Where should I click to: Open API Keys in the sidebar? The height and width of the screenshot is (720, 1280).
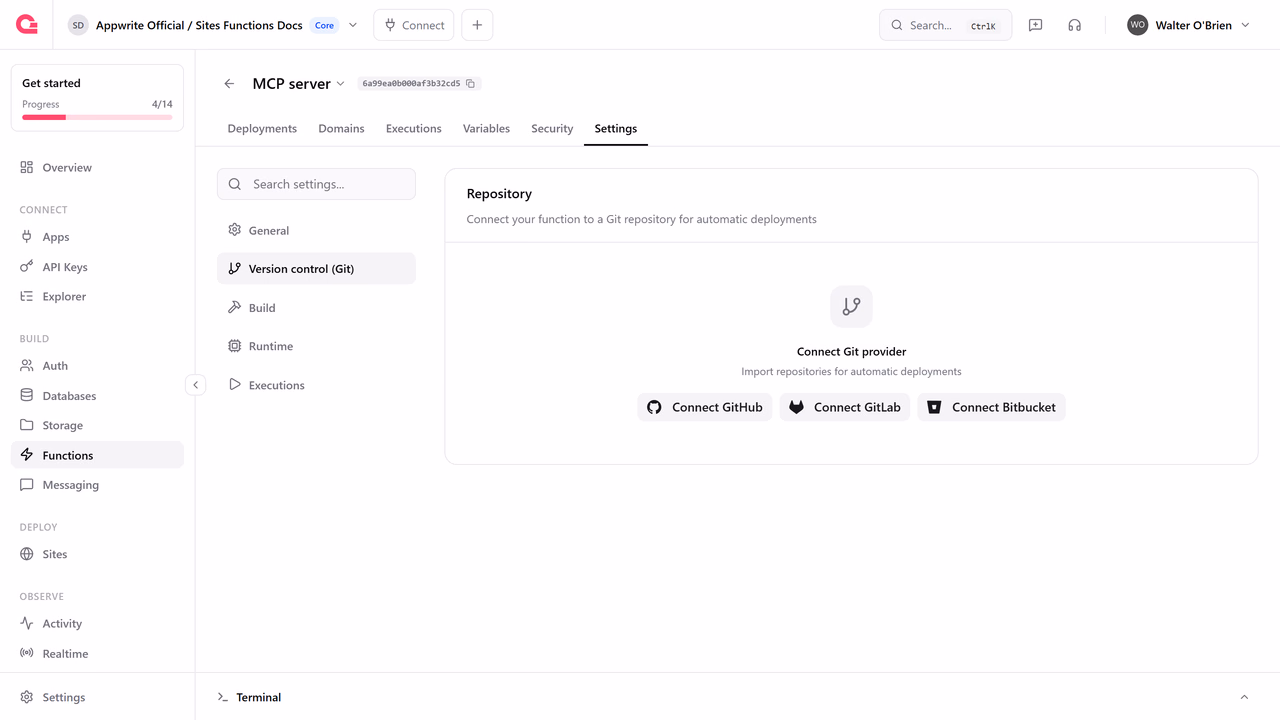(97, 267)
